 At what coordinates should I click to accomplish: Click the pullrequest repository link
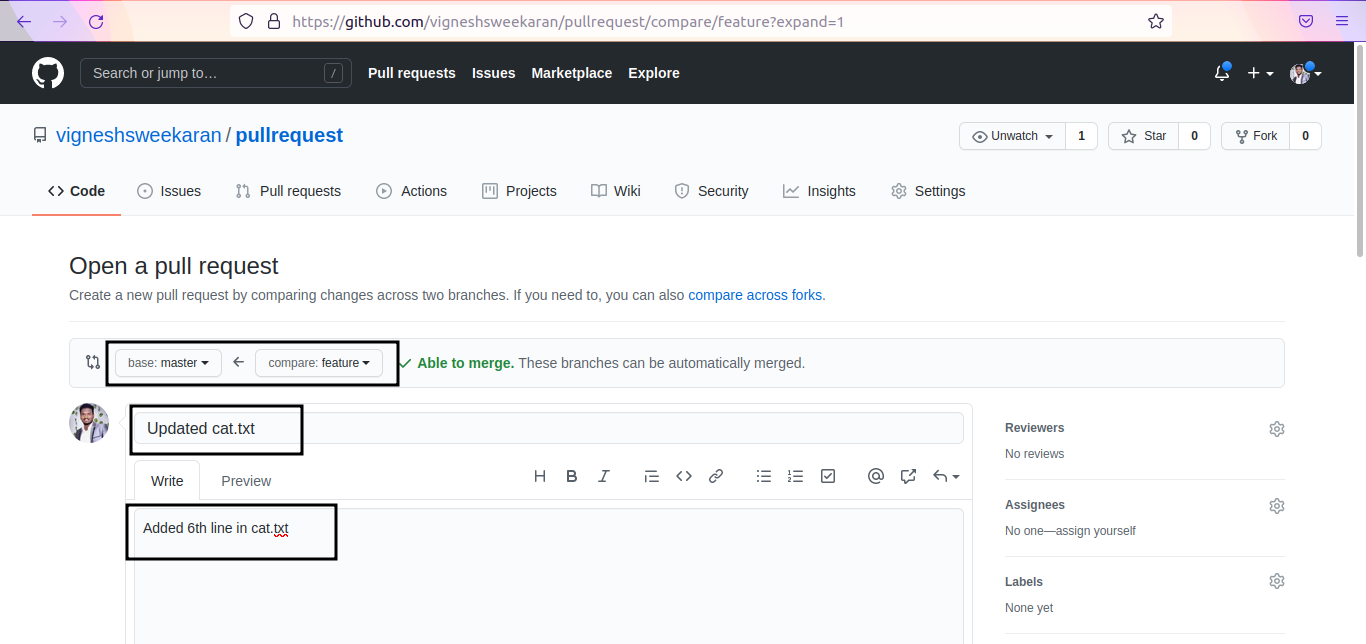coord(289,135)
